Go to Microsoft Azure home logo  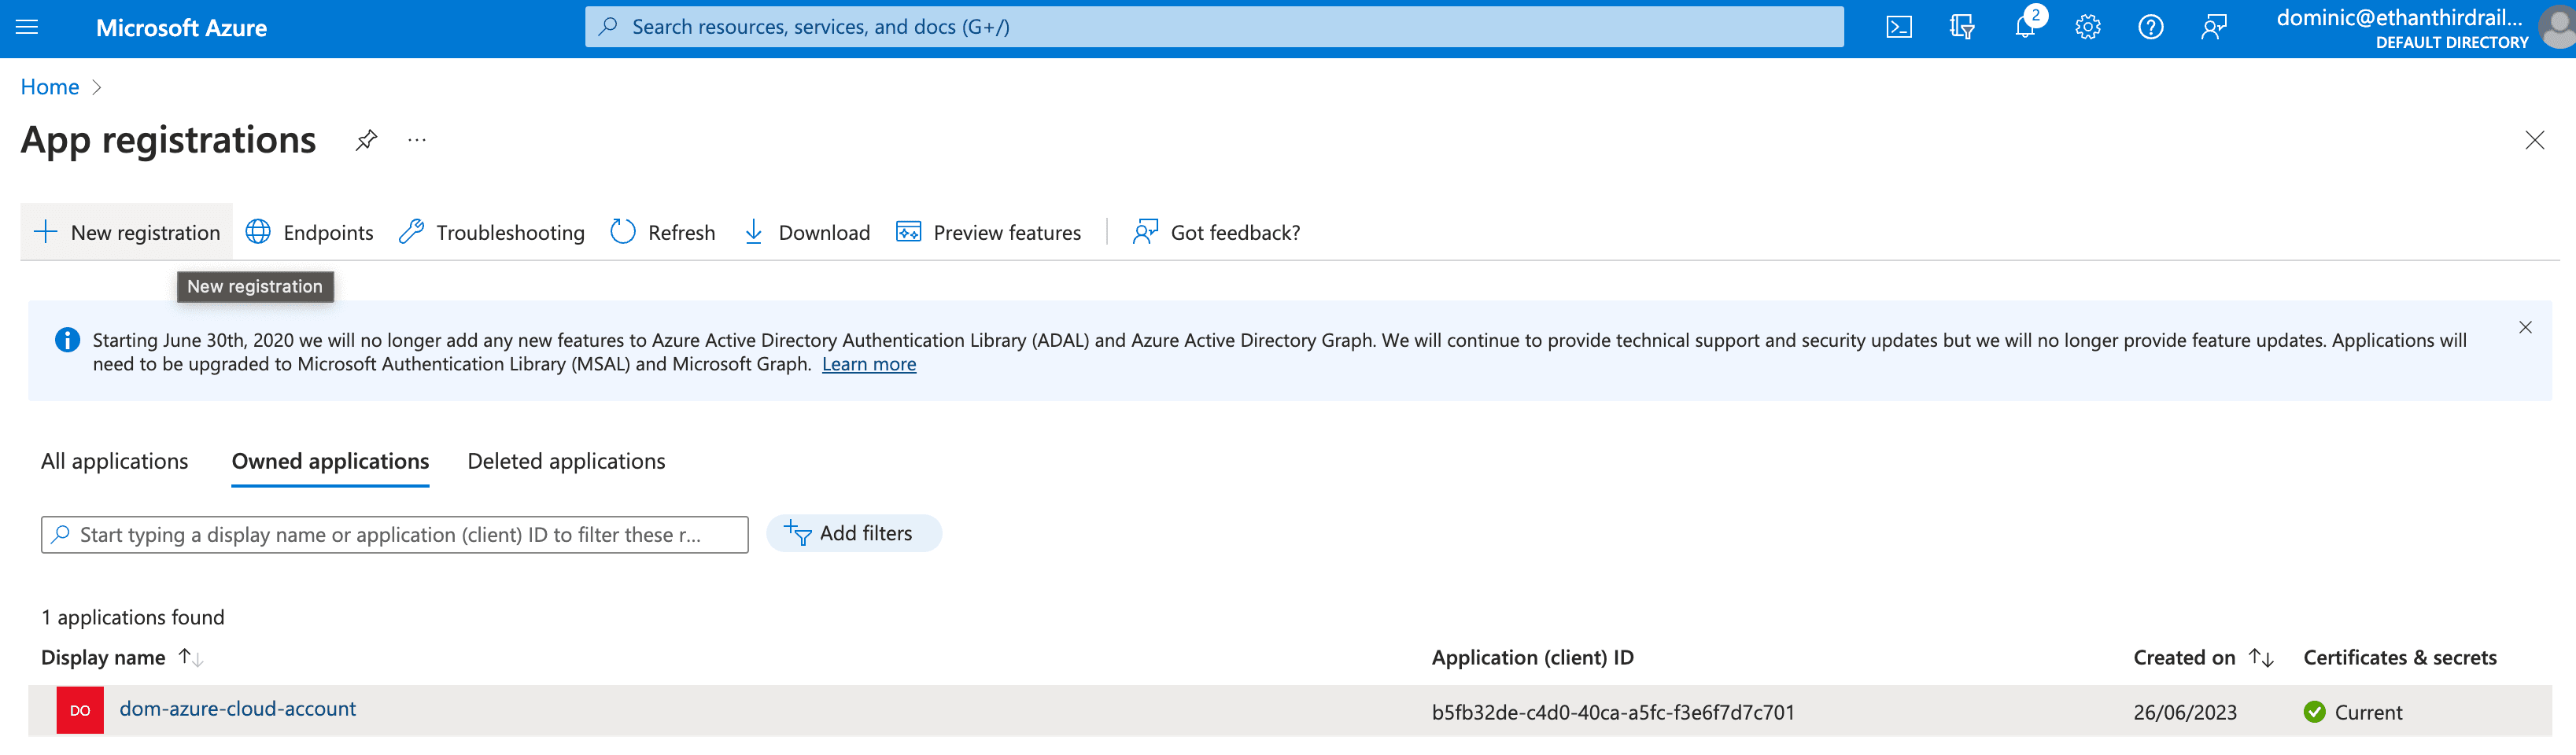pyautogui.click(x=181, y=27)
